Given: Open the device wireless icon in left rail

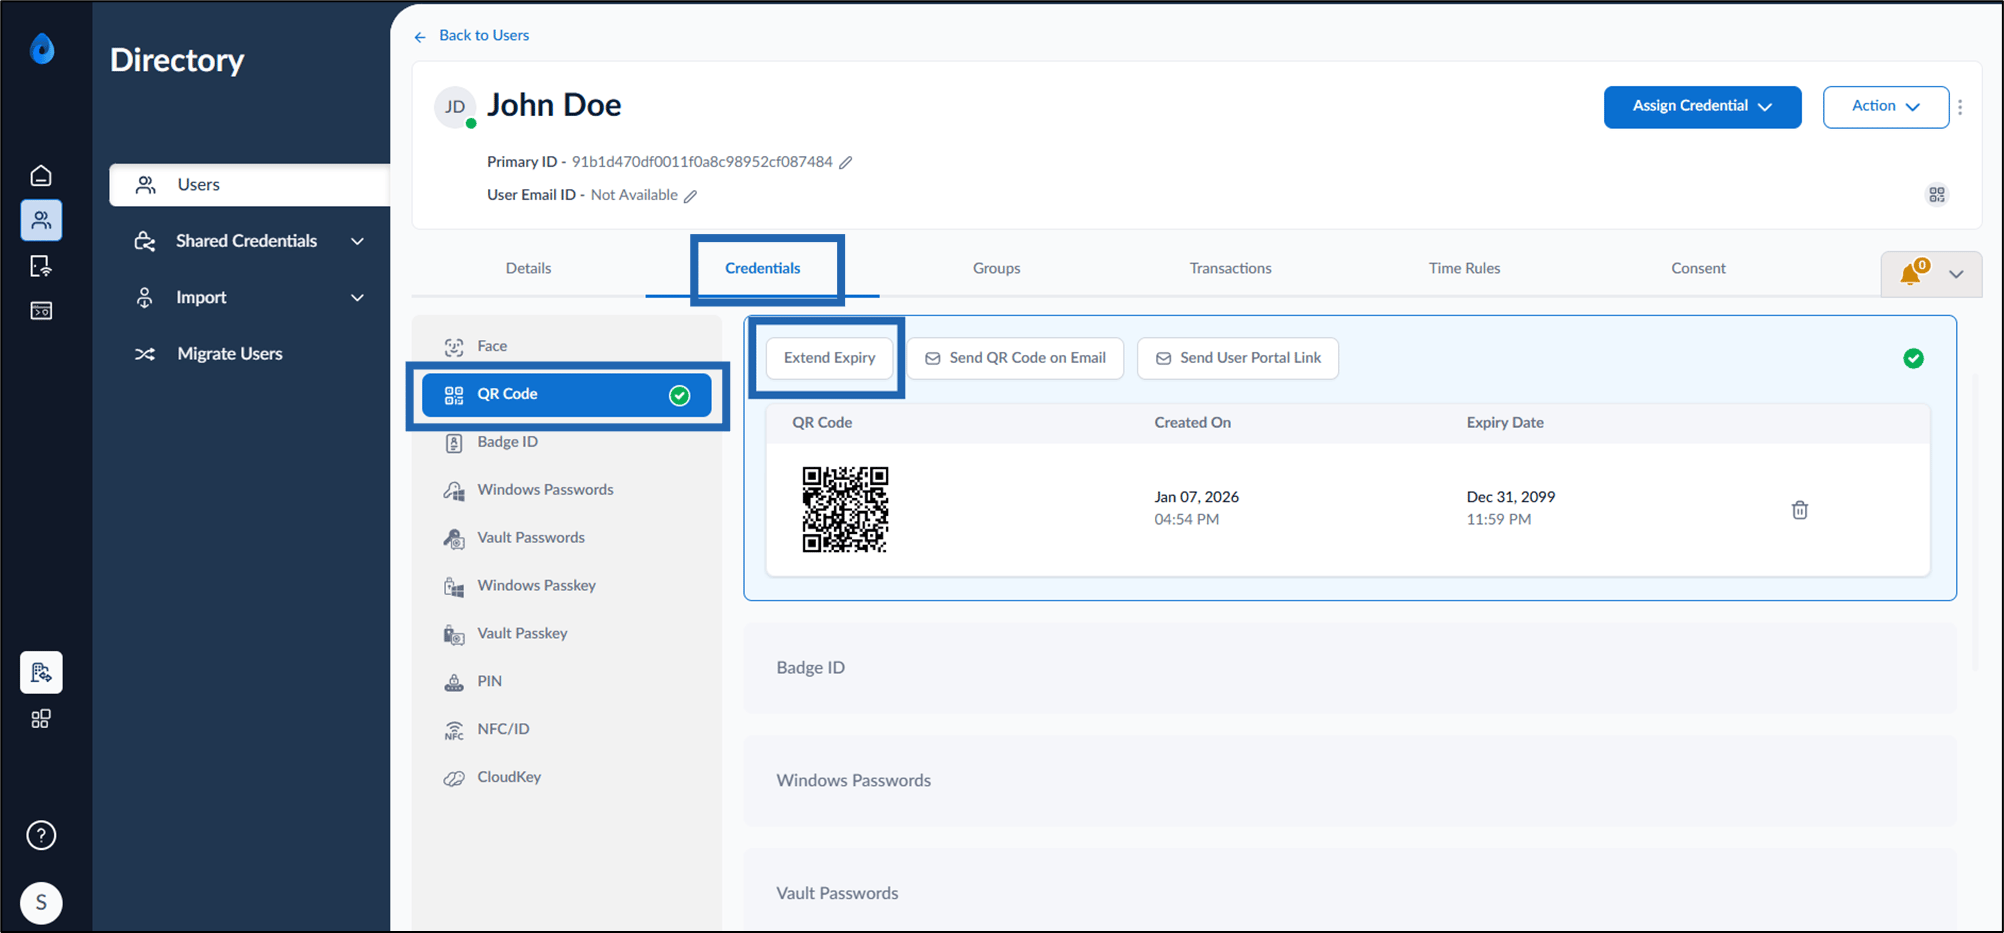Looking at the screenshot, I should pyautogui.click(x=41, y=266).
